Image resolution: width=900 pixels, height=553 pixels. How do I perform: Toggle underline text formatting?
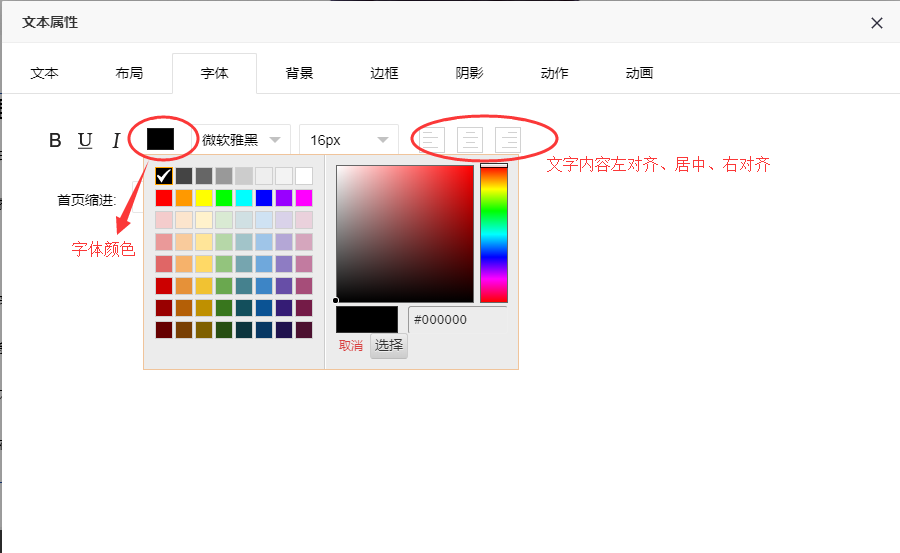tap(85, 141)
